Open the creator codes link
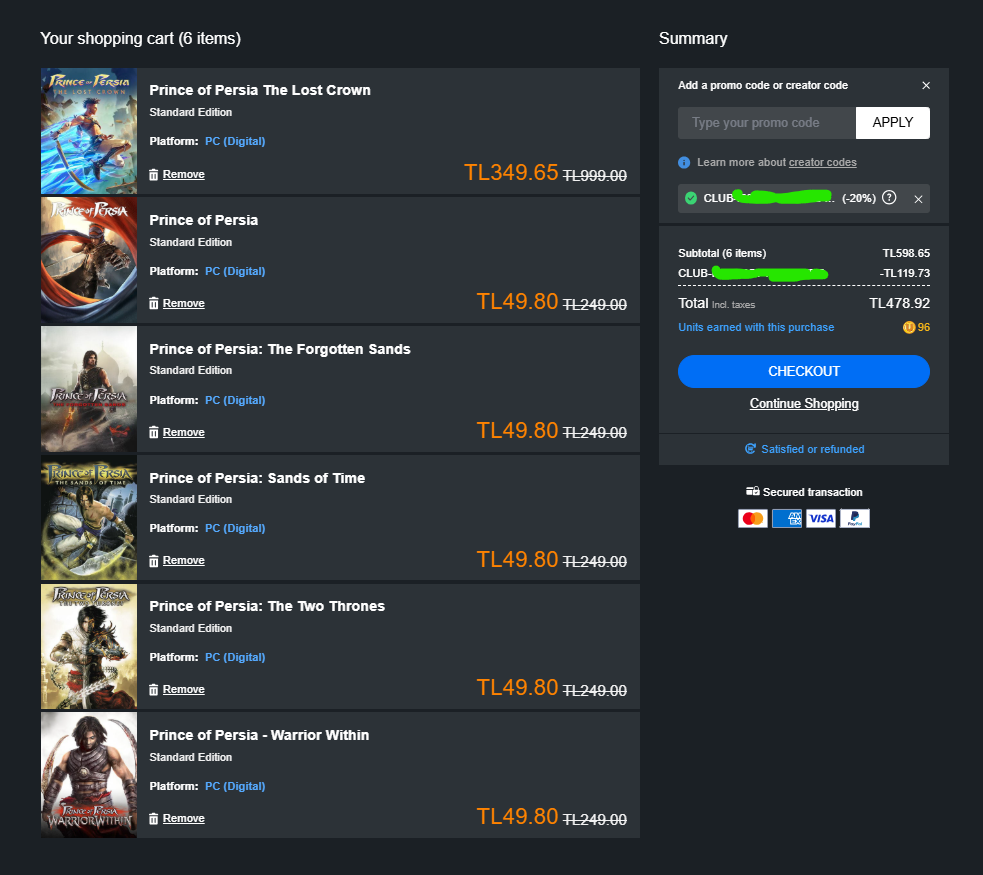The width and height of the screenshot is (983, 875). tap(823, 162)
